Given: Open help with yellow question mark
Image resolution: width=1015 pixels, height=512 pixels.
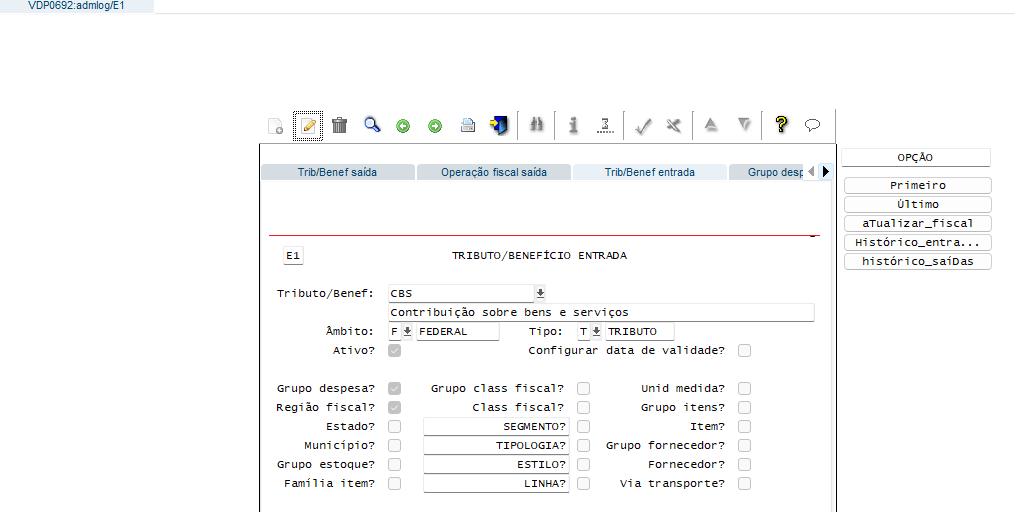Looking at the screenshot, I should pyautogui.click(x=781, y=124).
